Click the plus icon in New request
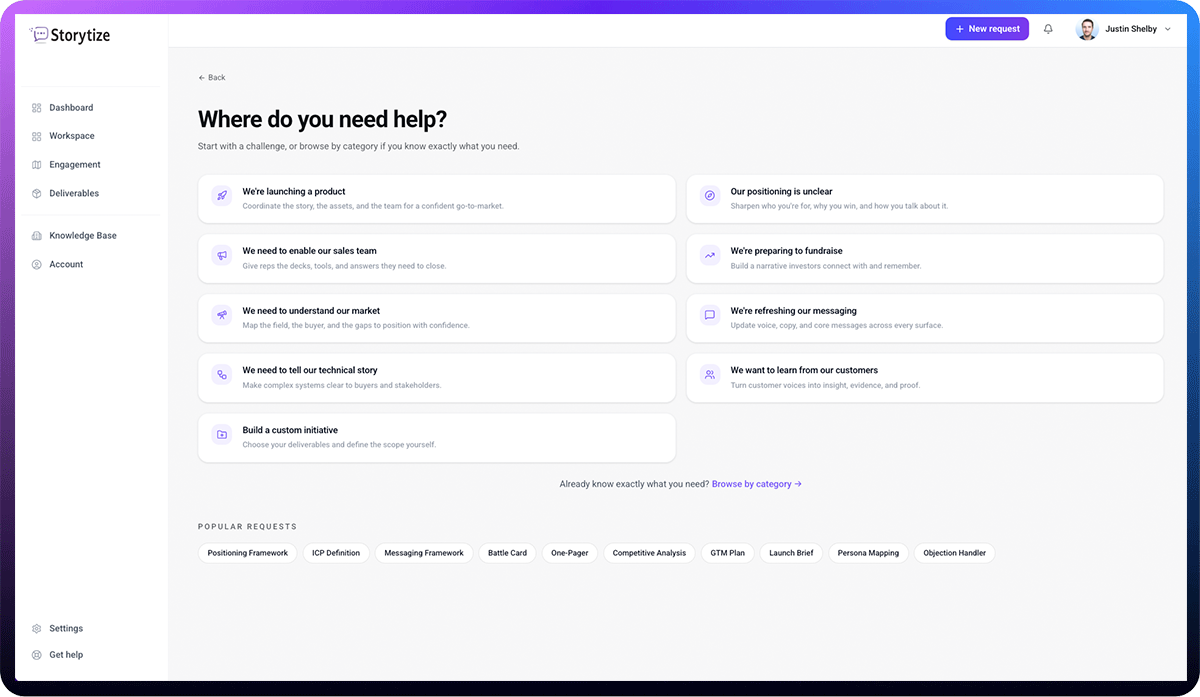This screenshot has width=1200, height=697. [960, 29]
